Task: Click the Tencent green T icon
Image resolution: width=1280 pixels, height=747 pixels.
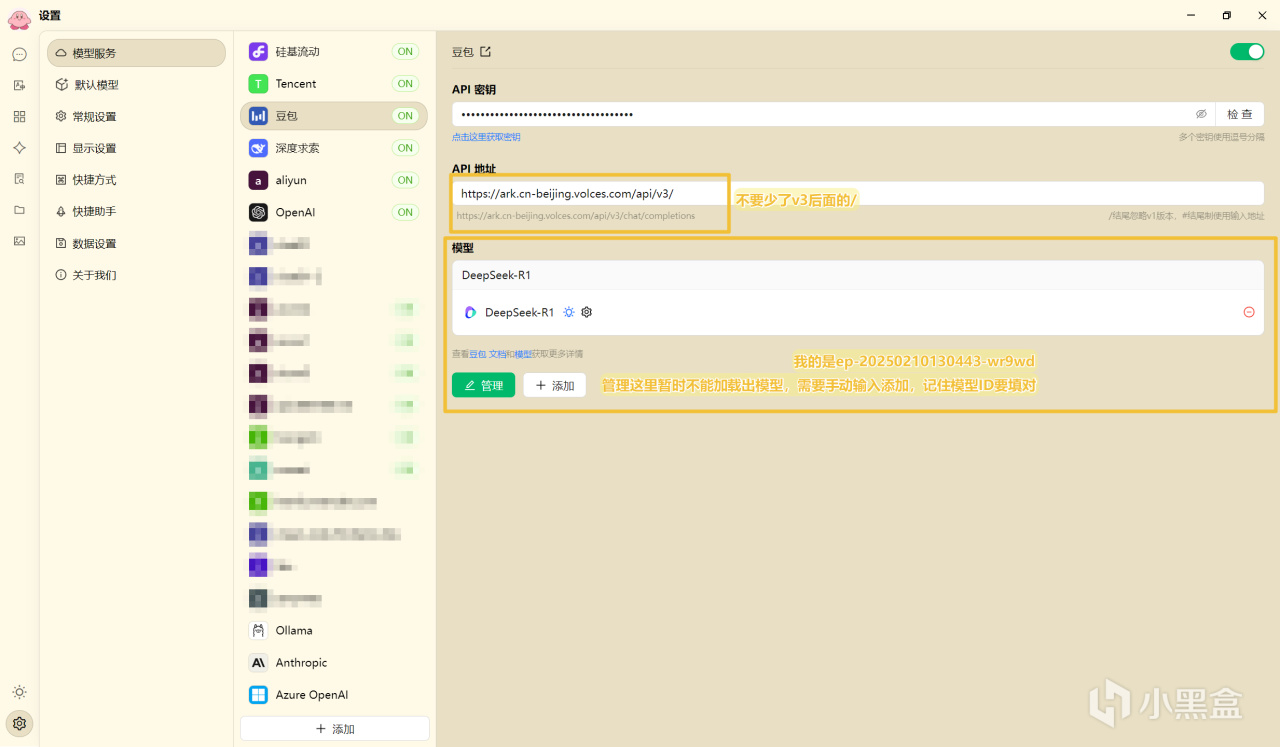Action: tap(258, 84)
